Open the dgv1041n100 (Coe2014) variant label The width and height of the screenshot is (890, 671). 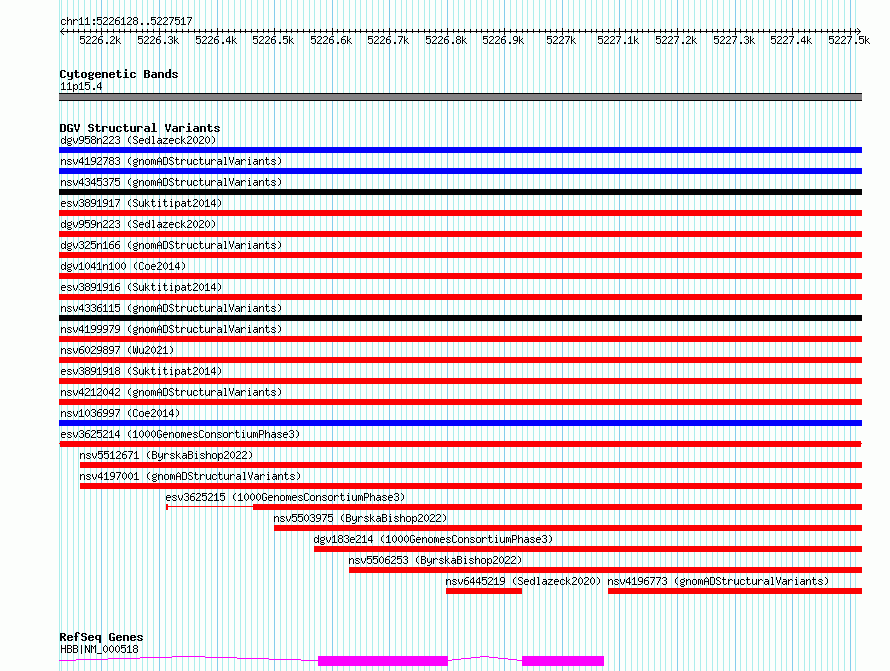pos(123,266)
